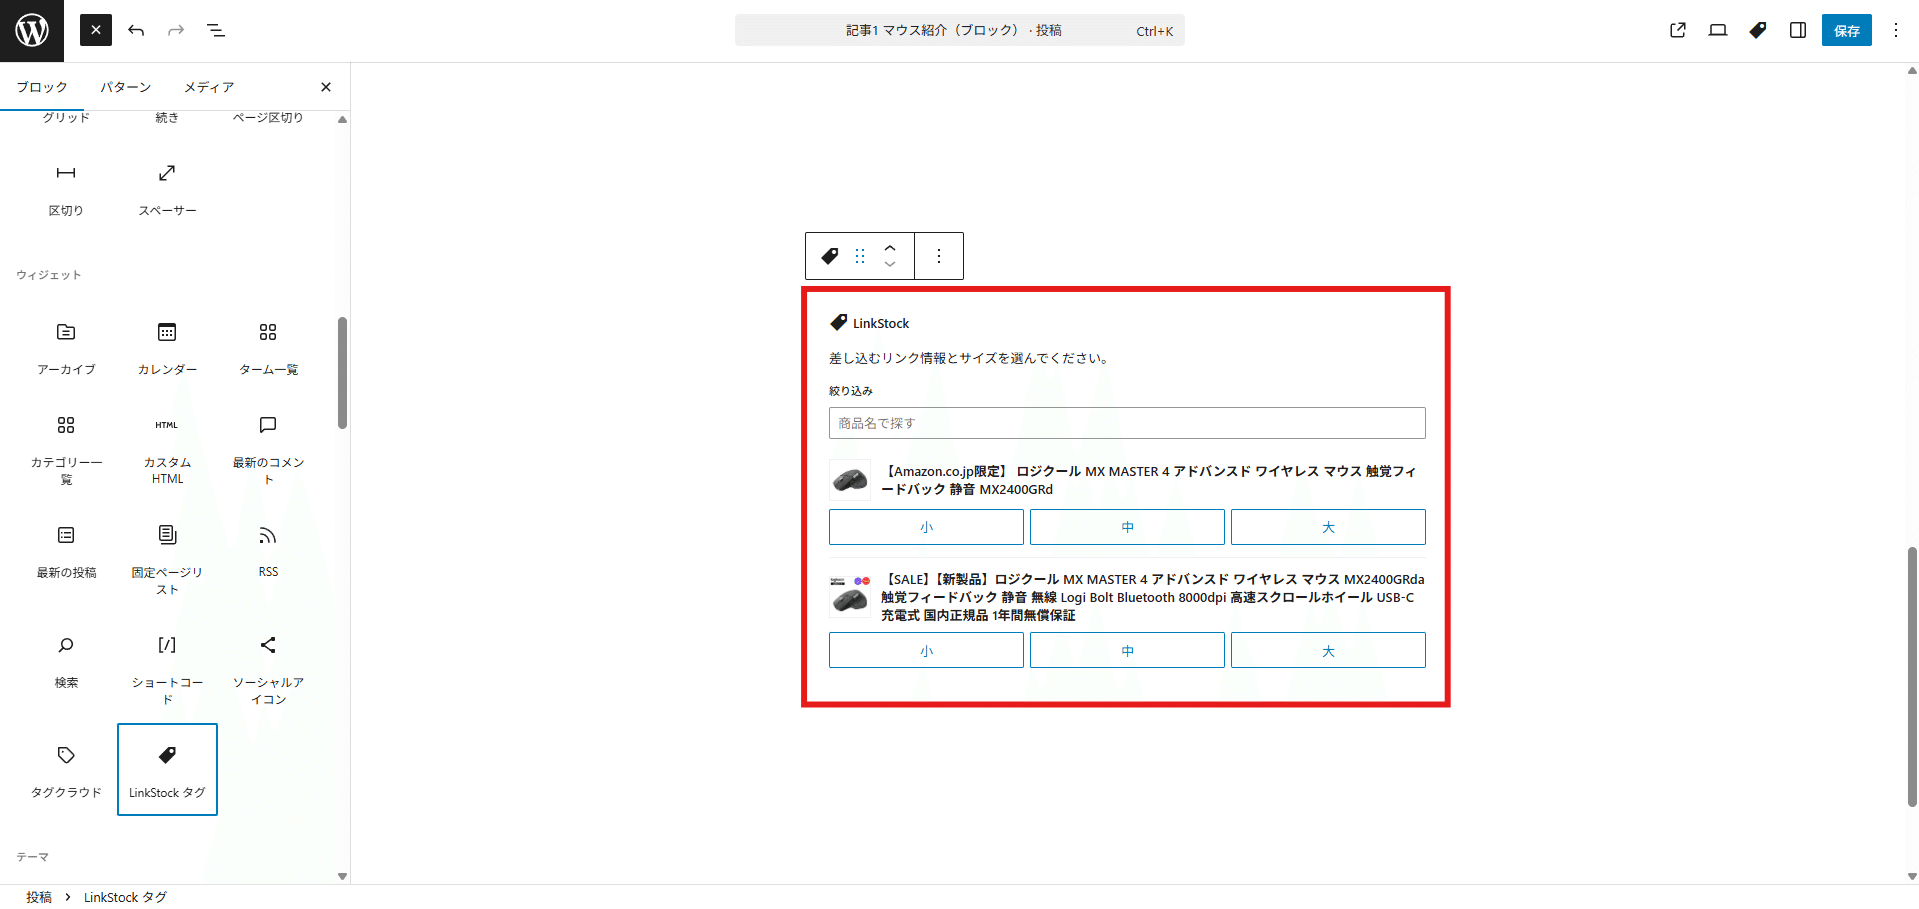This screenshot has height=909, width=1919.
Task: Insert the カレンダー widget block
Action: tap(167, 349)
